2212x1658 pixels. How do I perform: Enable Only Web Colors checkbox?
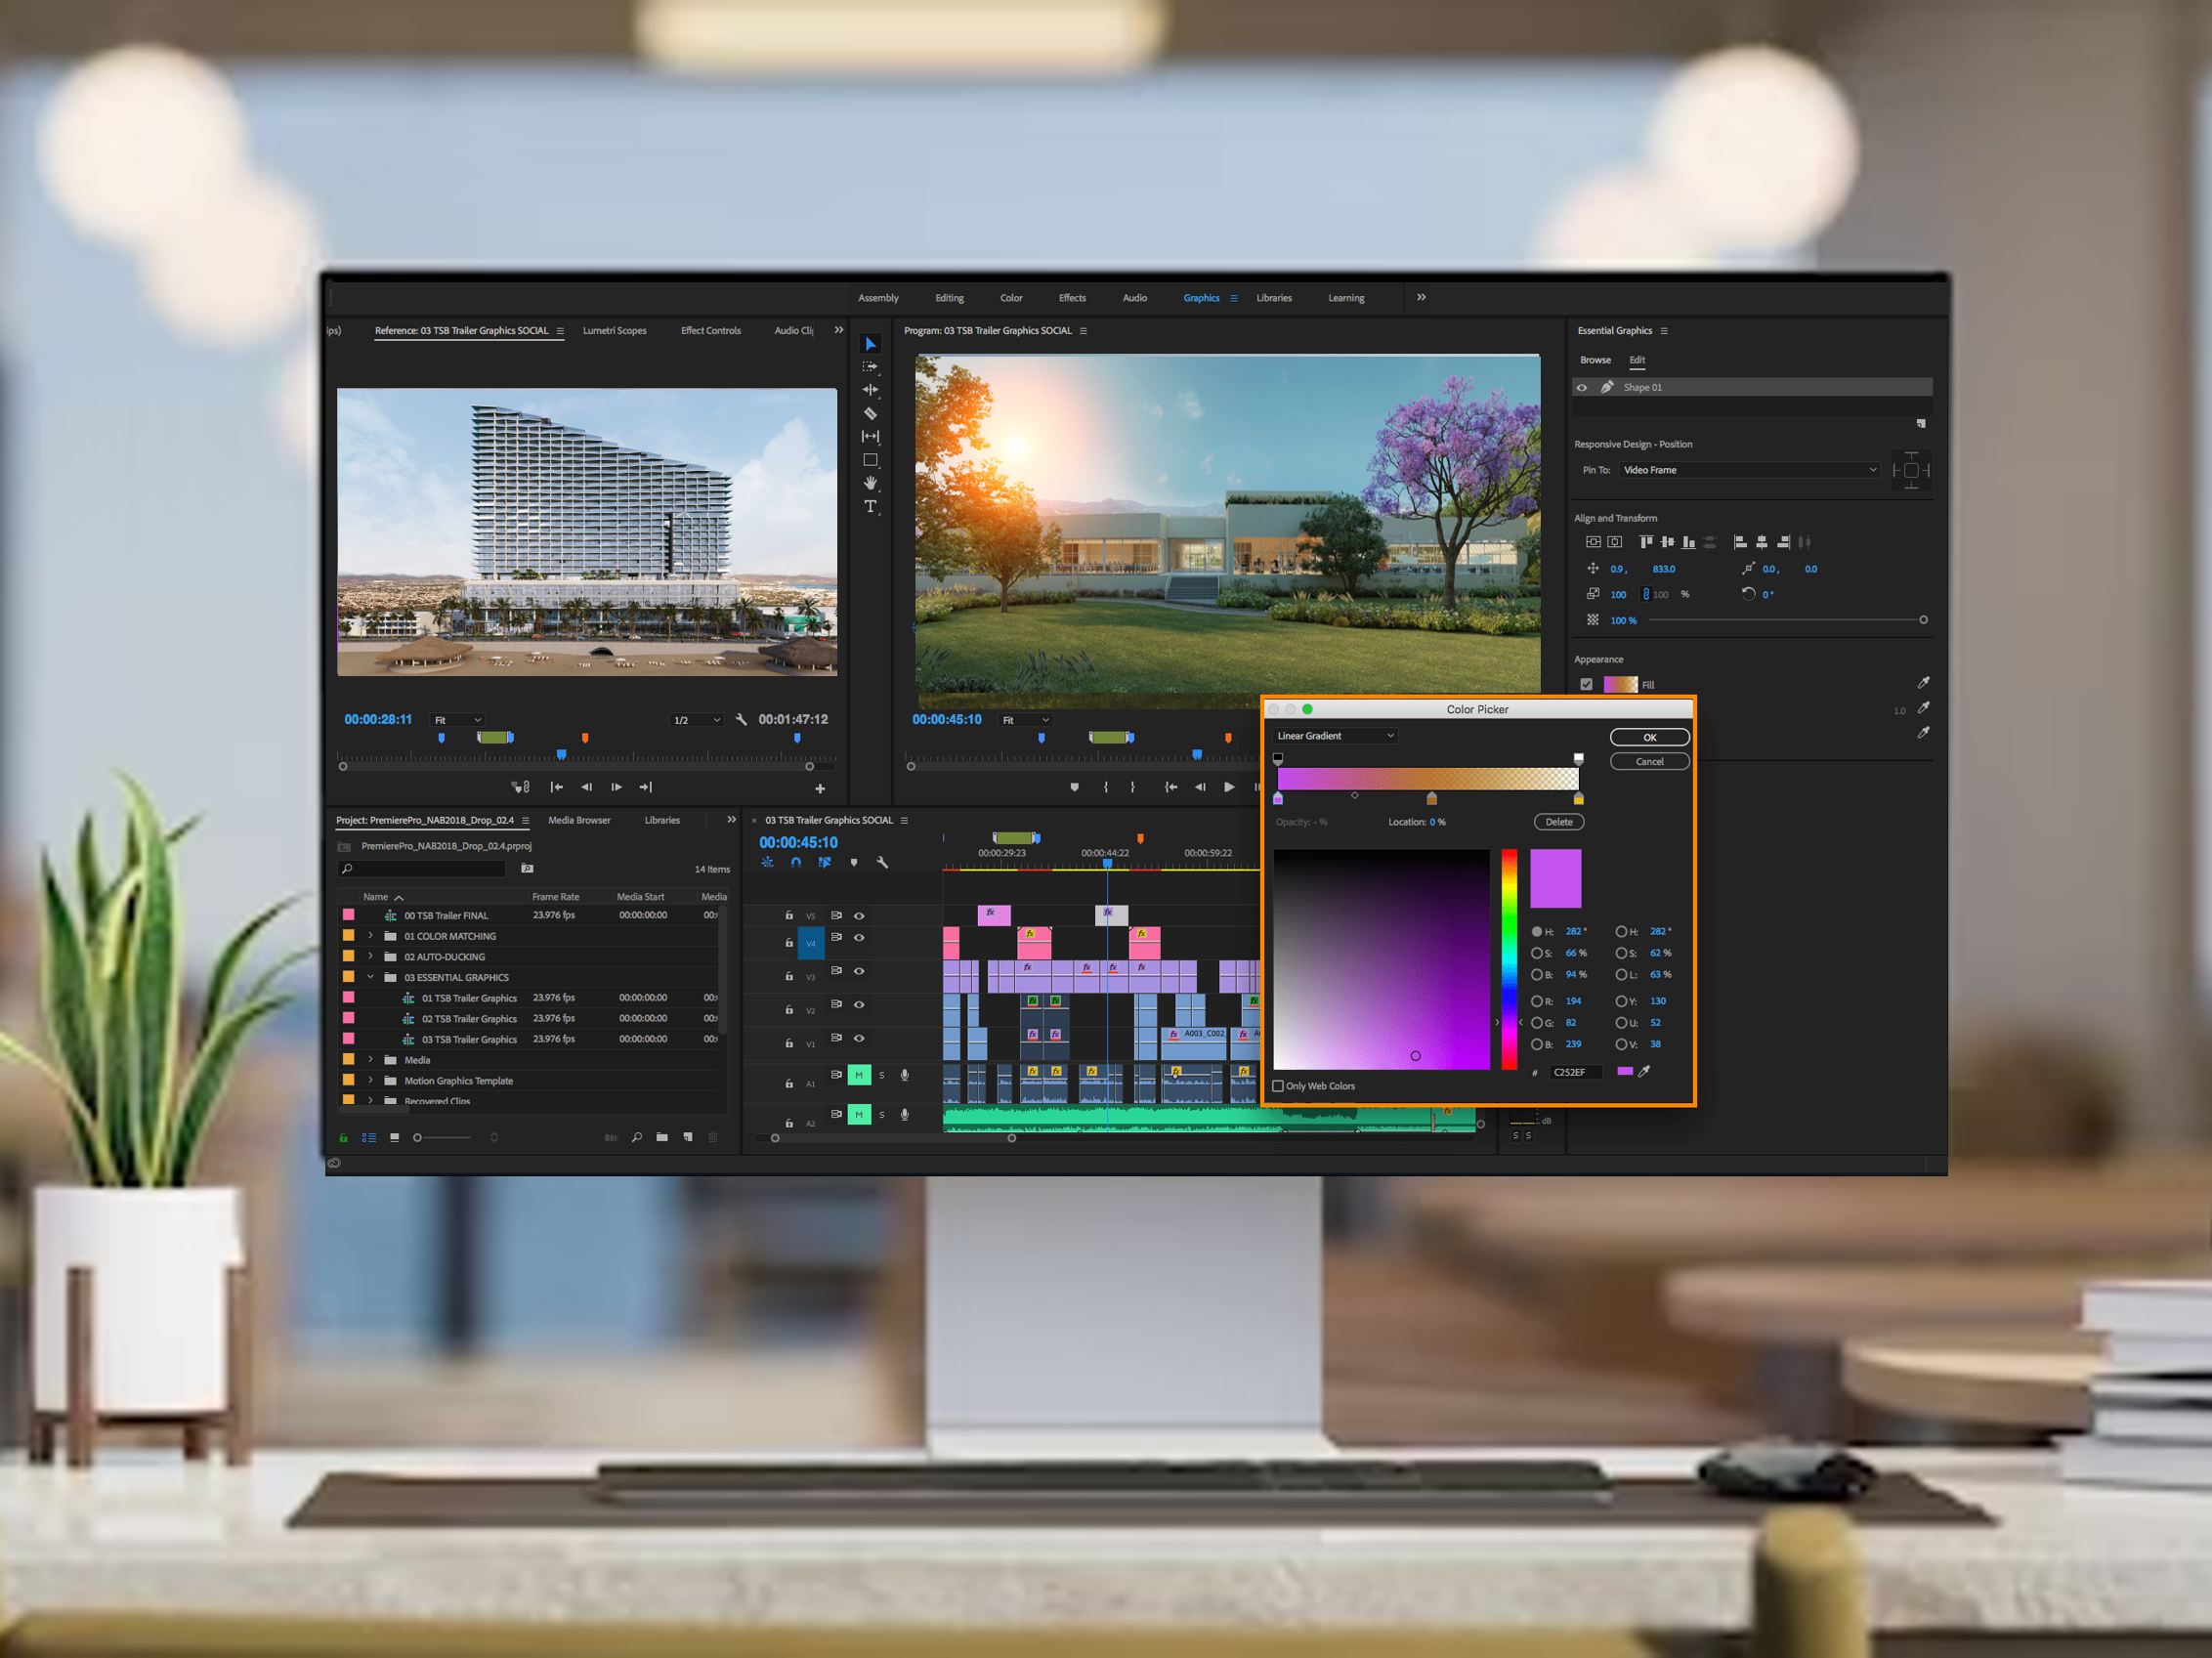(x=1278, y=1086)
